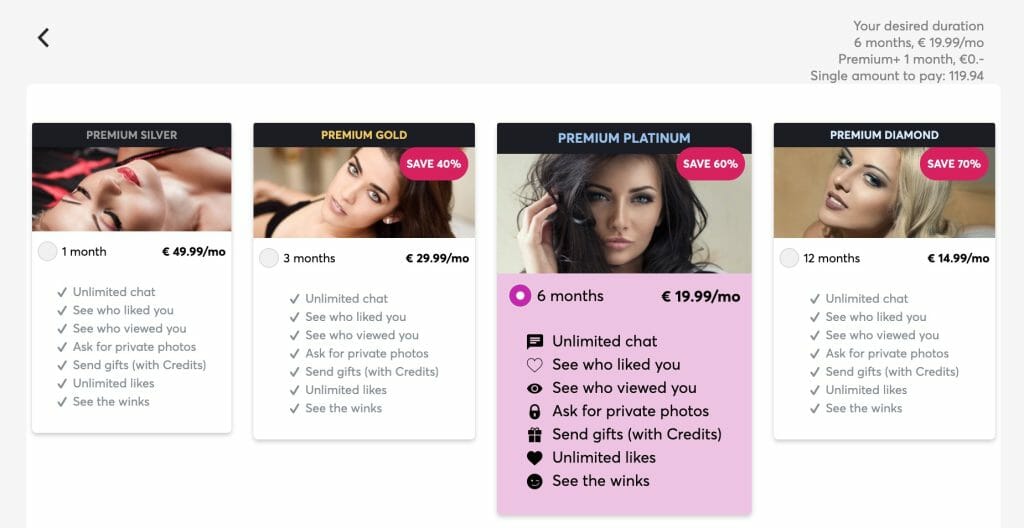Click the eye icon for See who viewed you
Viewport: 1024px width, 528px height.
click(534, 388)
